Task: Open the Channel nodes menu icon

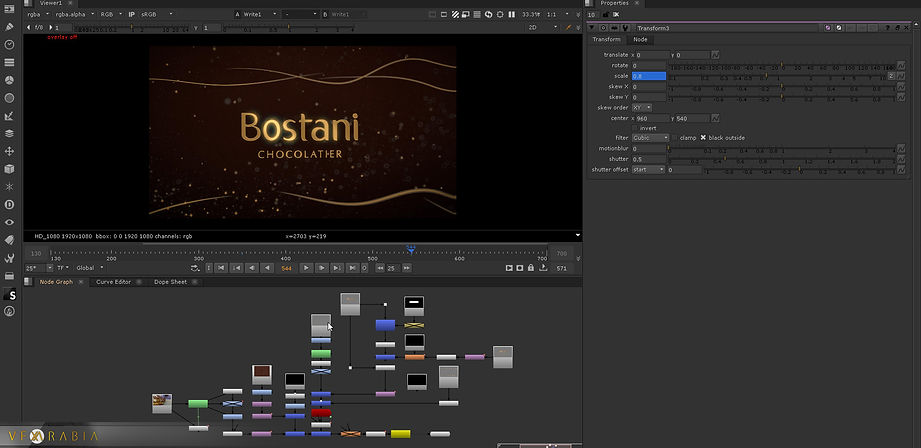Action: [9, 62]
